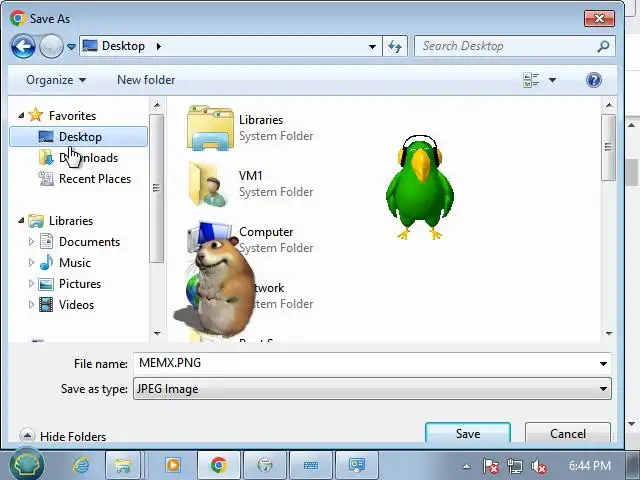Click the navigation pane scroll up arrow
Viewport: 640px width, 480px height.
pyautogui.click(x=157, y=105)
